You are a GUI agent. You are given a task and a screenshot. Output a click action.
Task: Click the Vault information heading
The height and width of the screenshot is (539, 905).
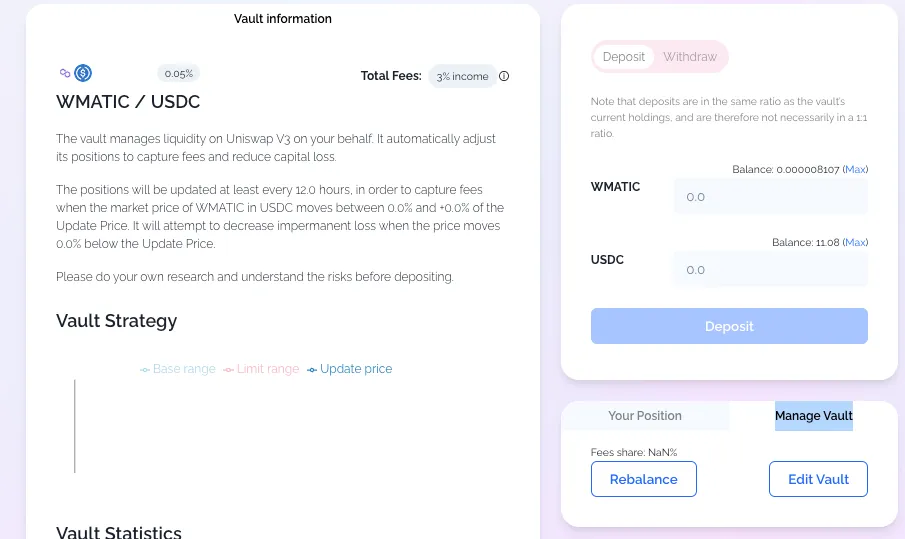(283, 19)
